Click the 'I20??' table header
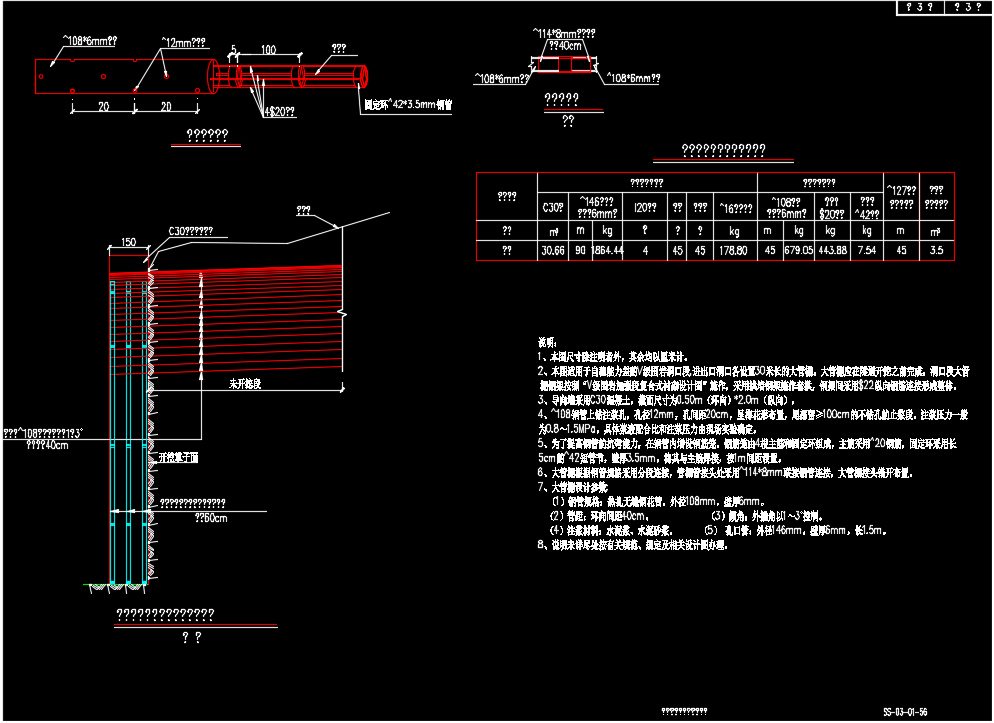 click(x=645, y=208)
